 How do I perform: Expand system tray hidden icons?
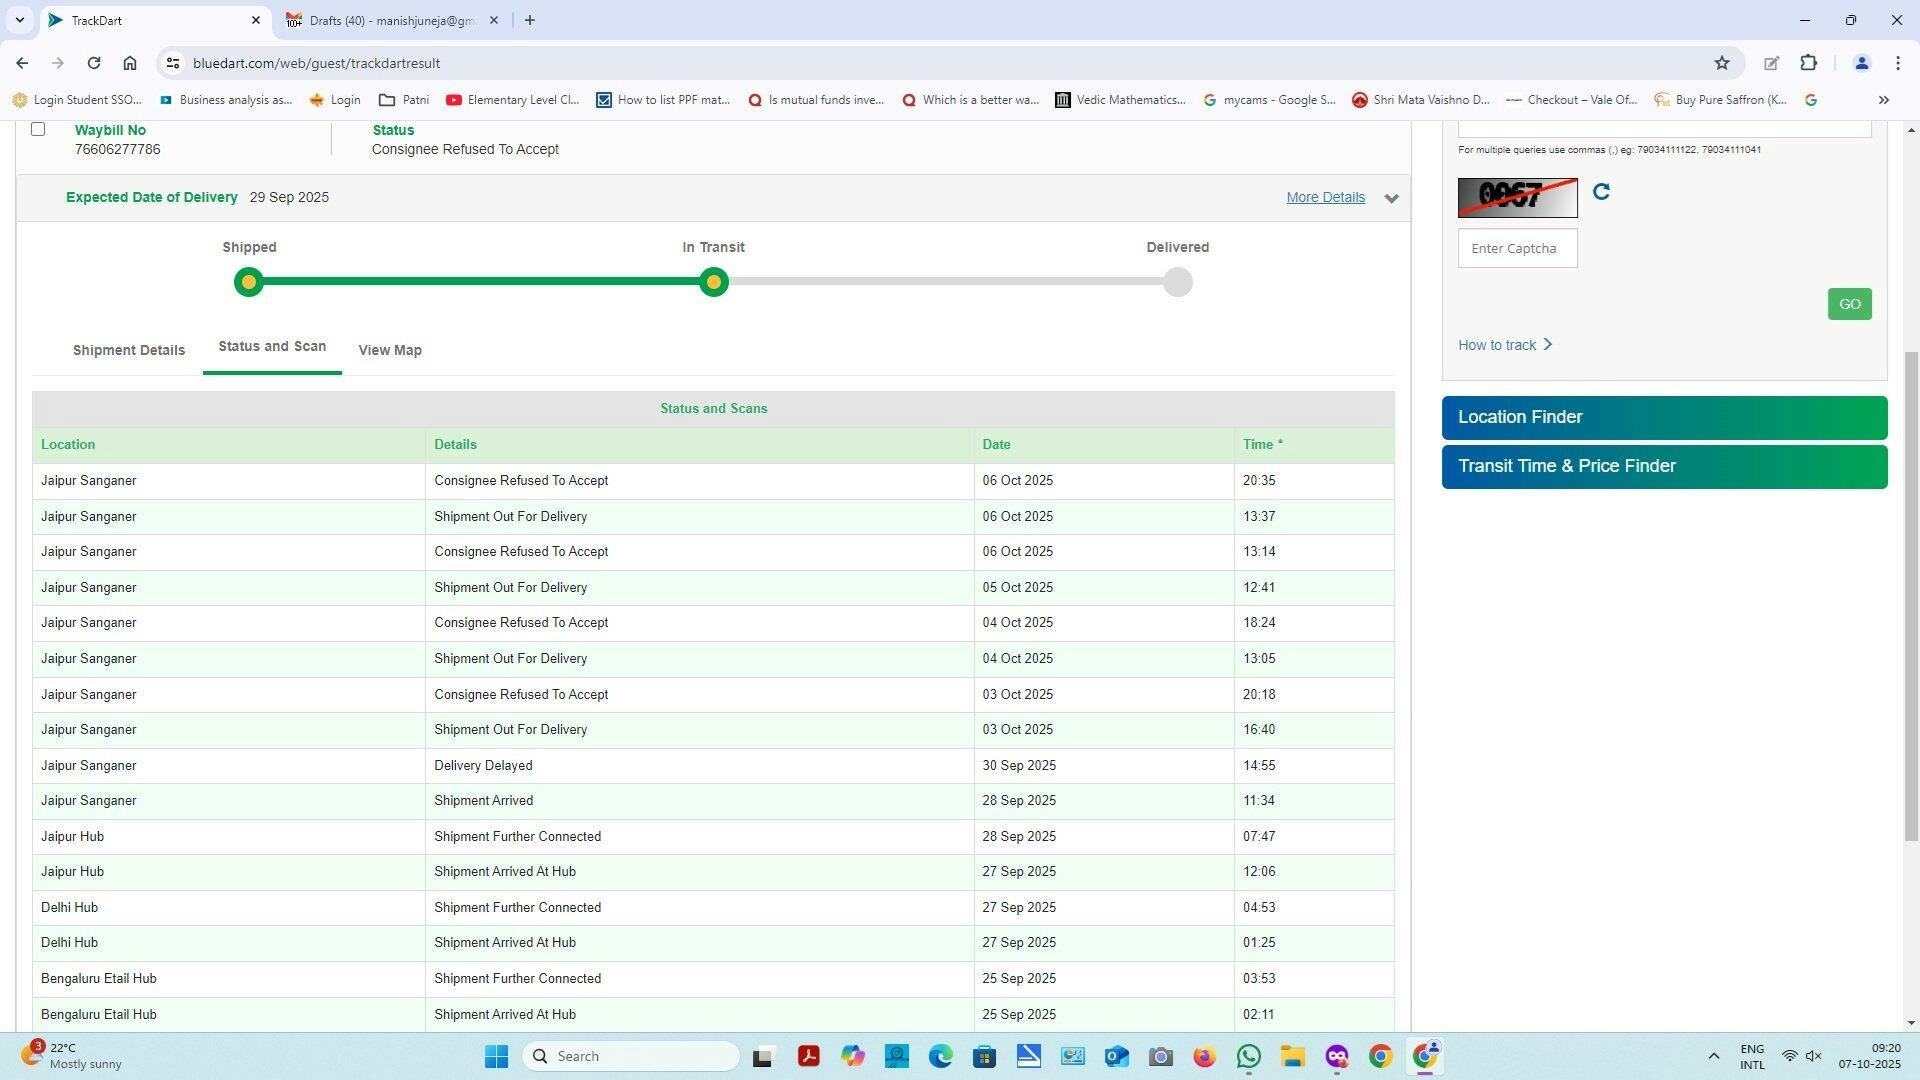[1713, 1057]
